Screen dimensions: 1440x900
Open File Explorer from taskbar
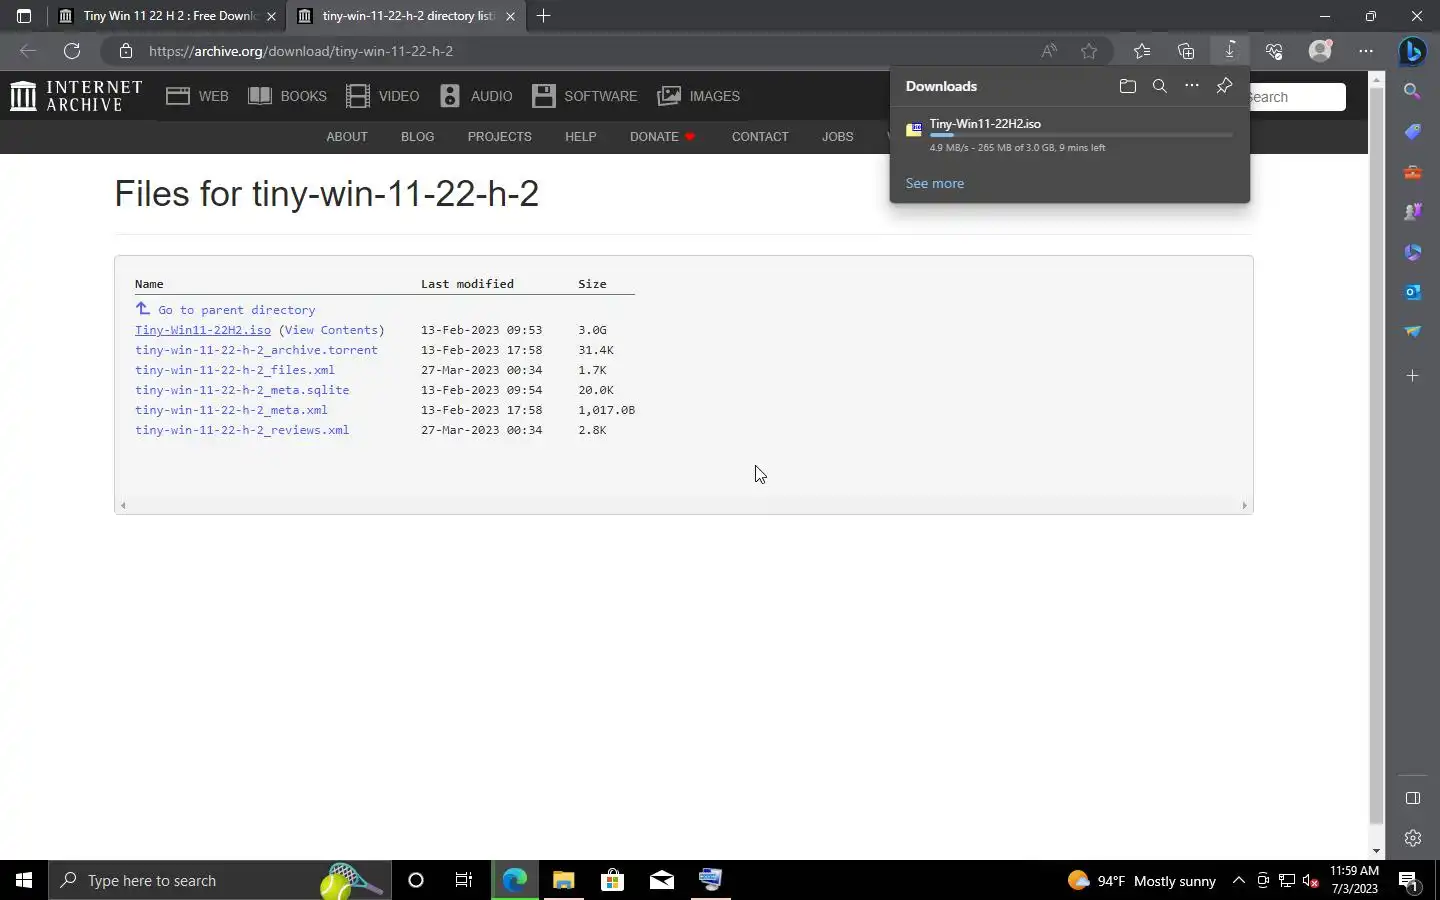pos(563,880)
